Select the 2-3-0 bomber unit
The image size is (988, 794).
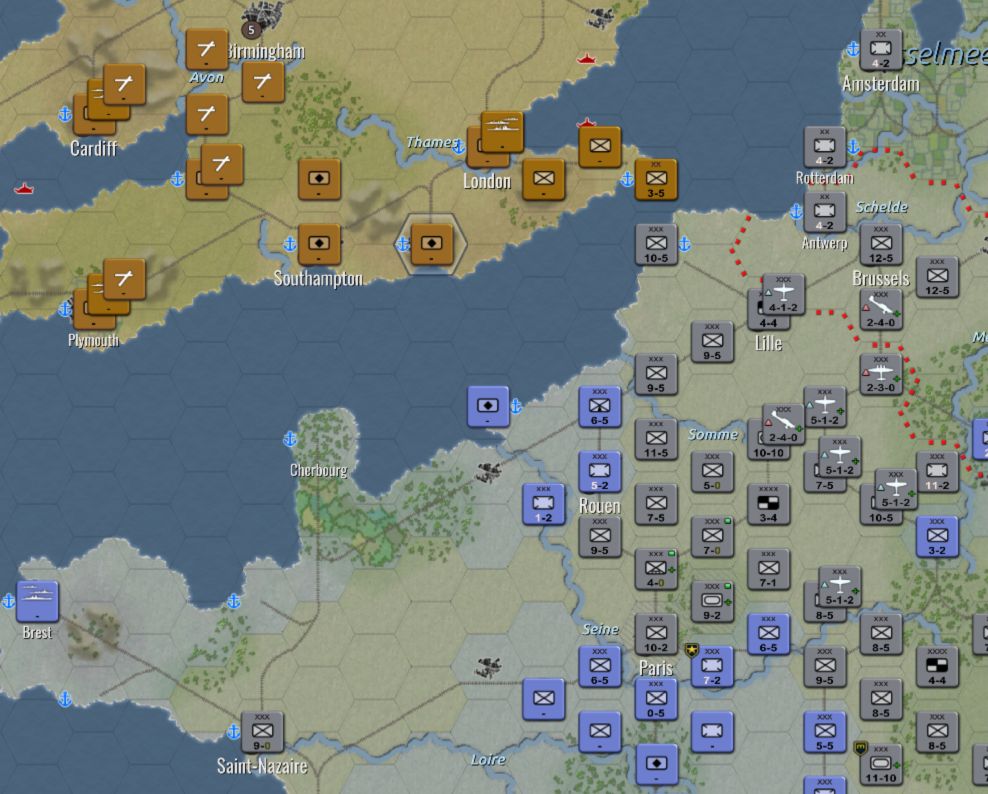881,376
